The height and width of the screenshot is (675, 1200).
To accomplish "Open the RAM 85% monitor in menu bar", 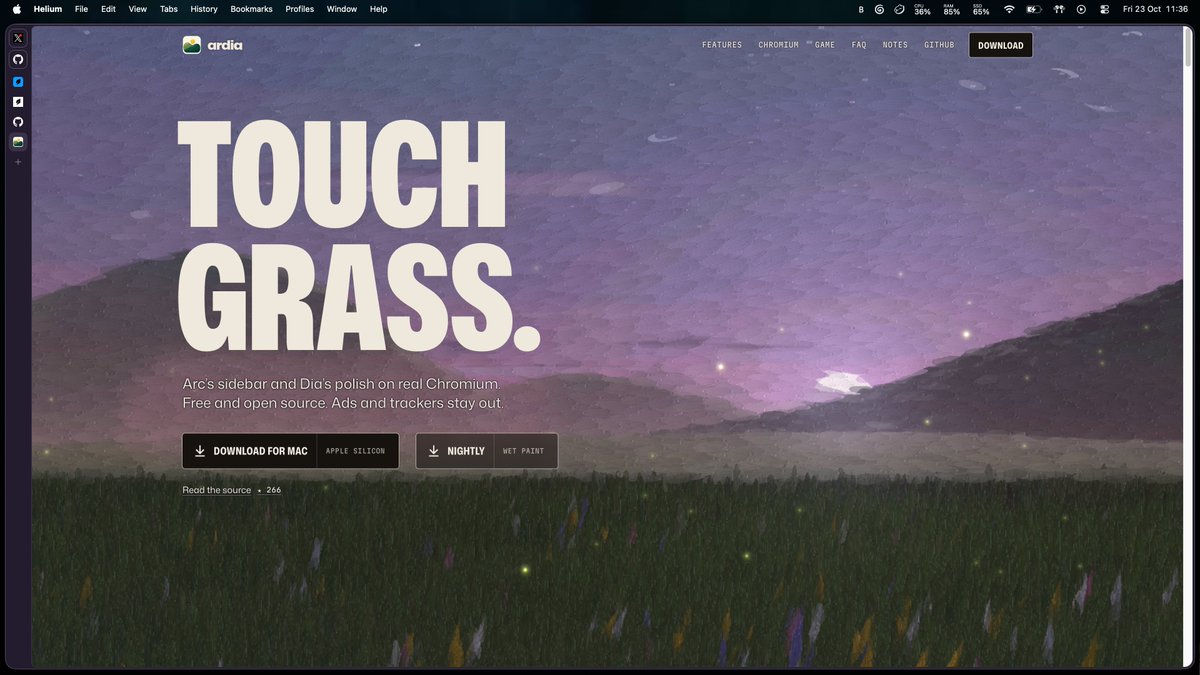I will tap(951, 9).
